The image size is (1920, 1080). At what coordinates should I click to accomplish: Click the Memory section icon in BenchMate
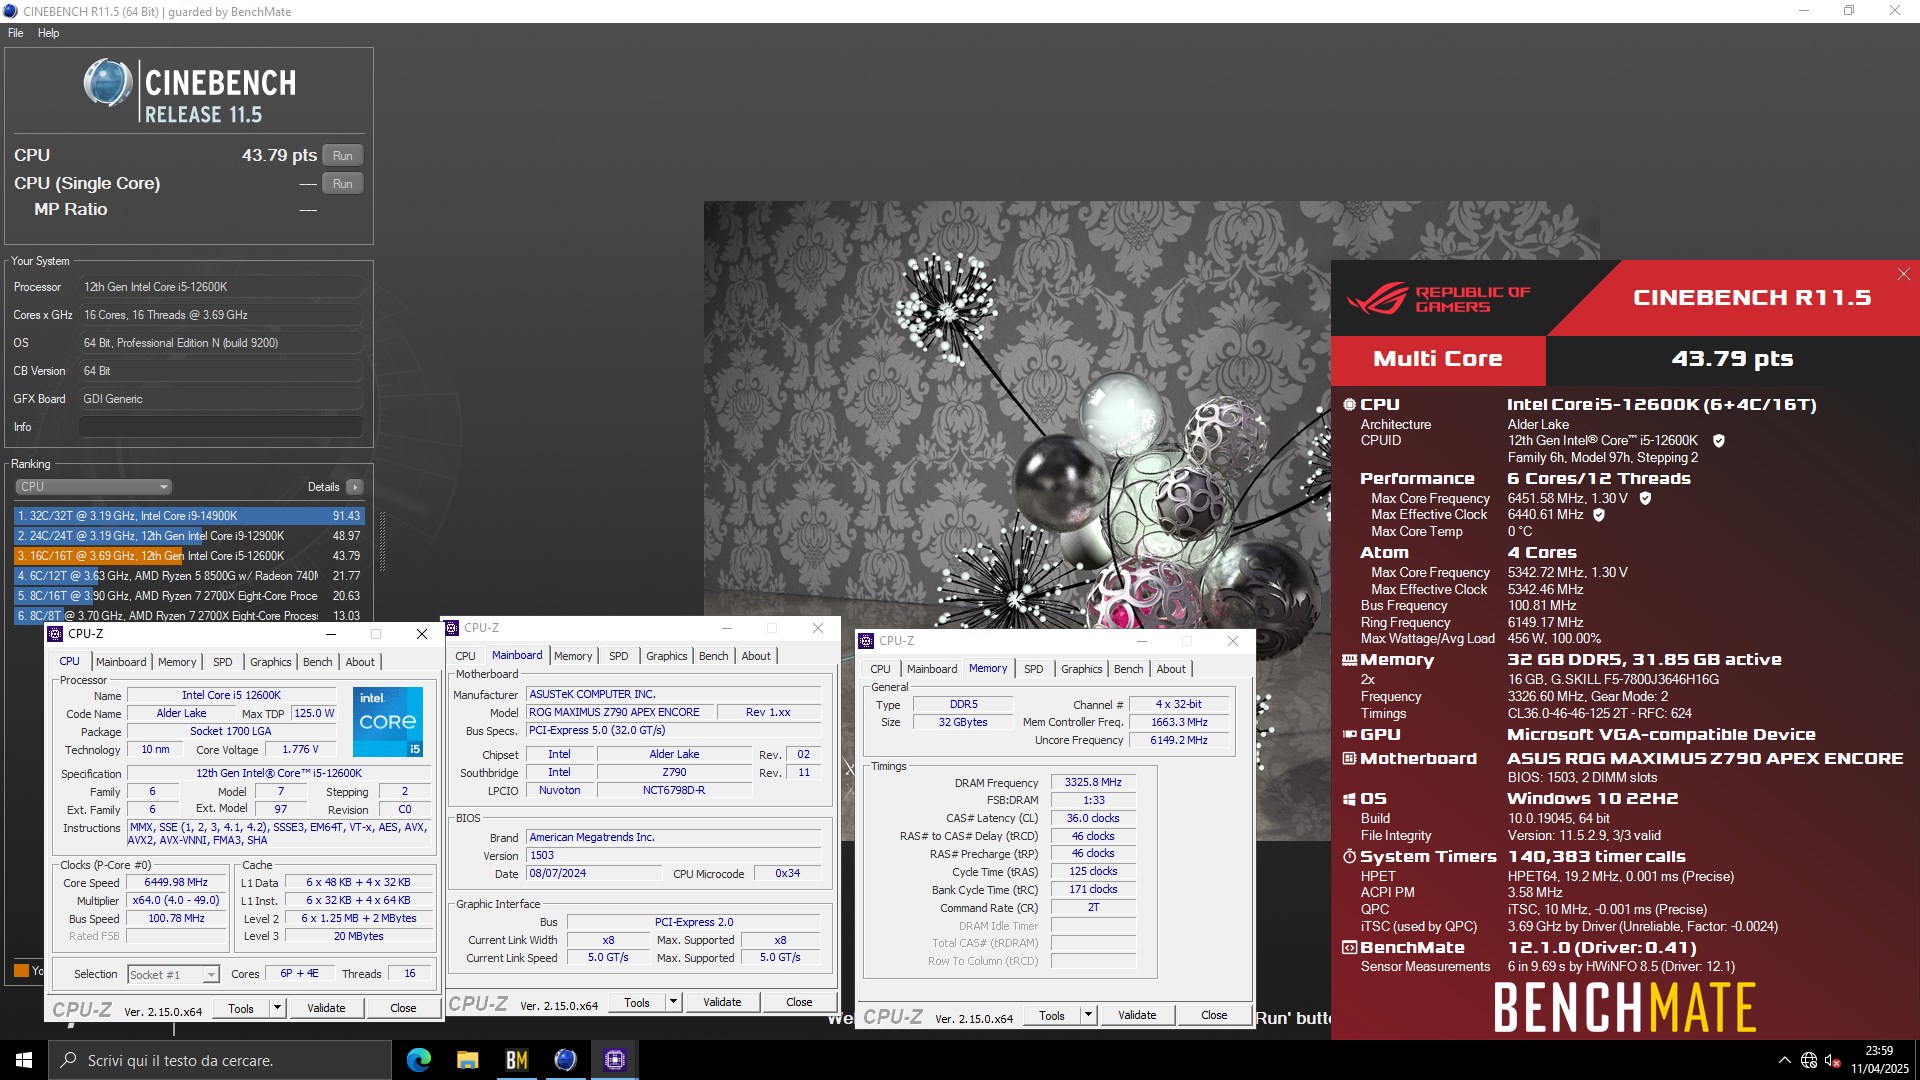tap(1349, 660)
